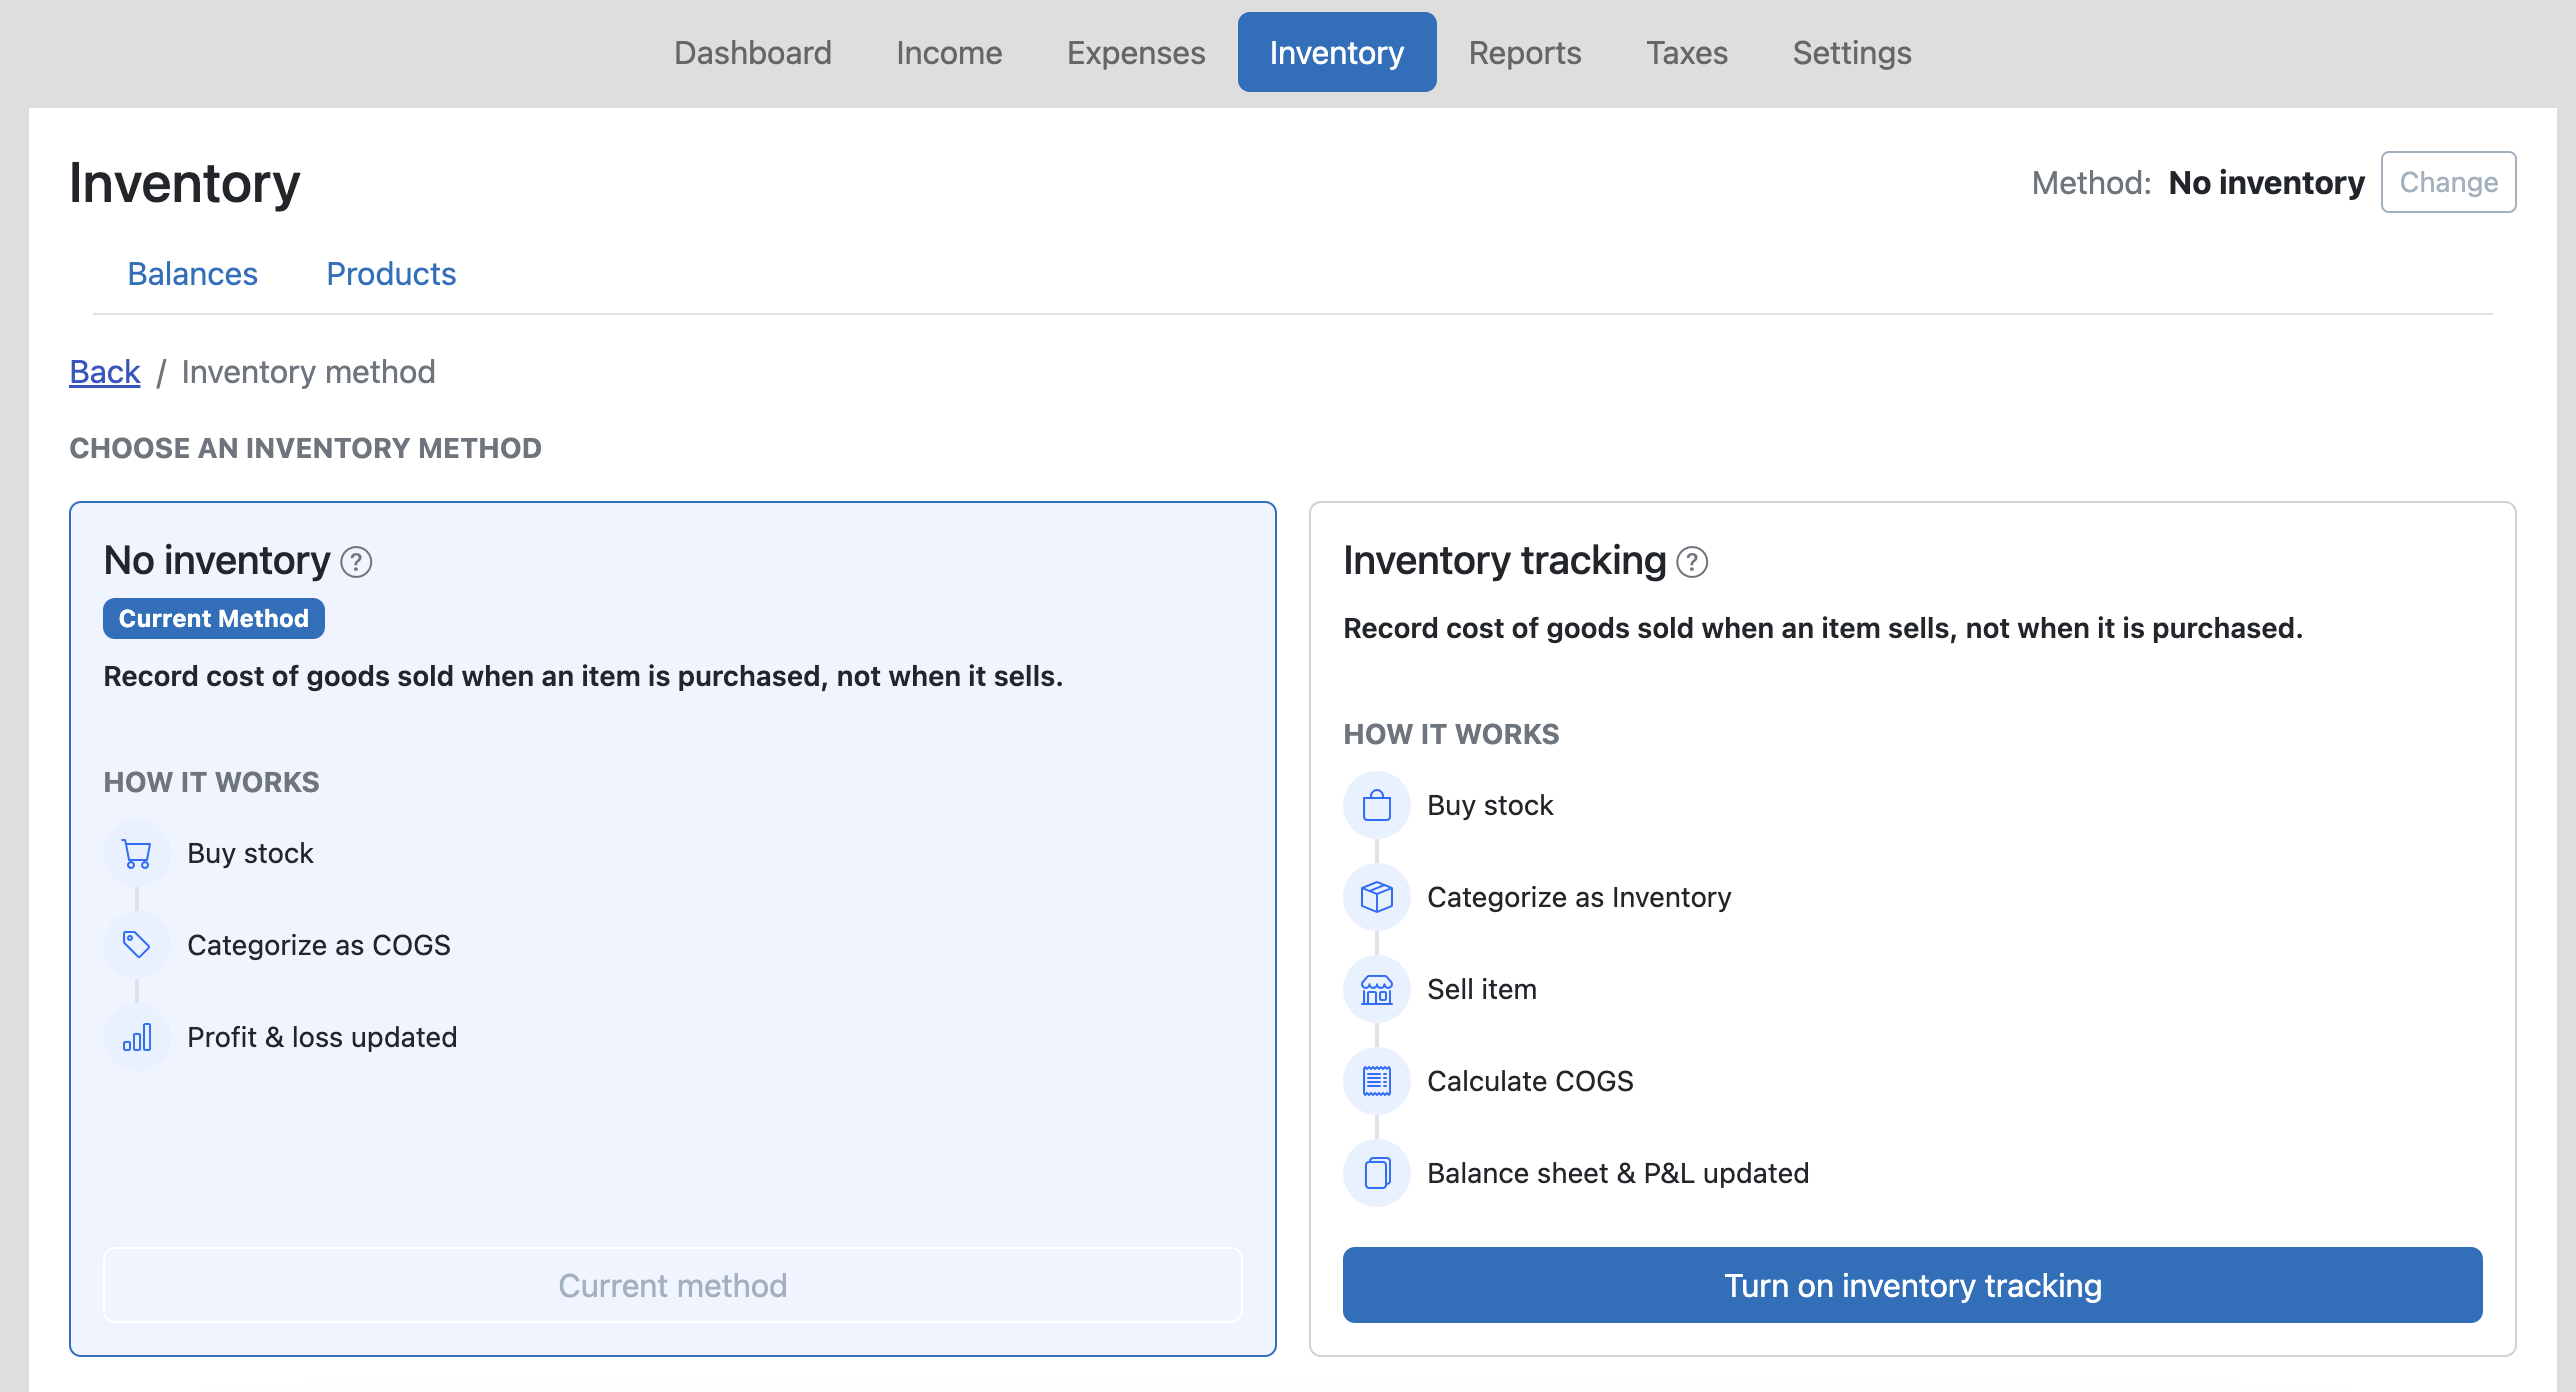This screenshot has width=2576, height=1392.
Task: Click the help icon next to Inventory tracking
Action: click(1692, 562)
